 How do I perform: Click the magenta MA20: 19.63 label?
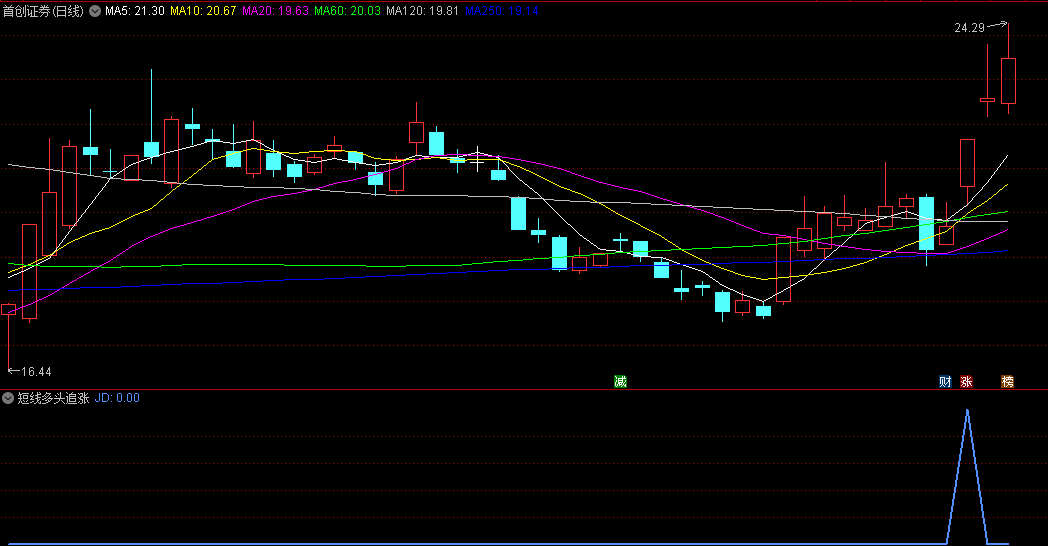(275, 11)
